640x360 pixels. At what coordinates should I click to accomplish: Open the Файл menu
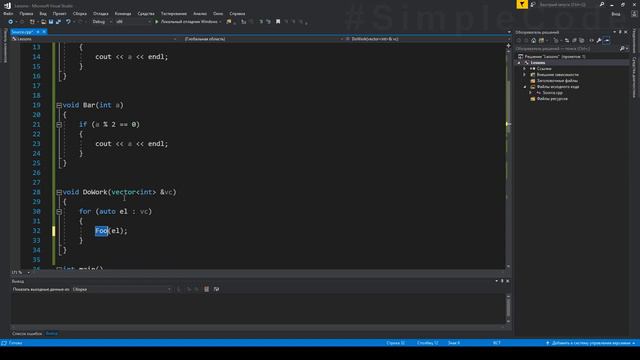pyautogui.click(x=8, y=13)
